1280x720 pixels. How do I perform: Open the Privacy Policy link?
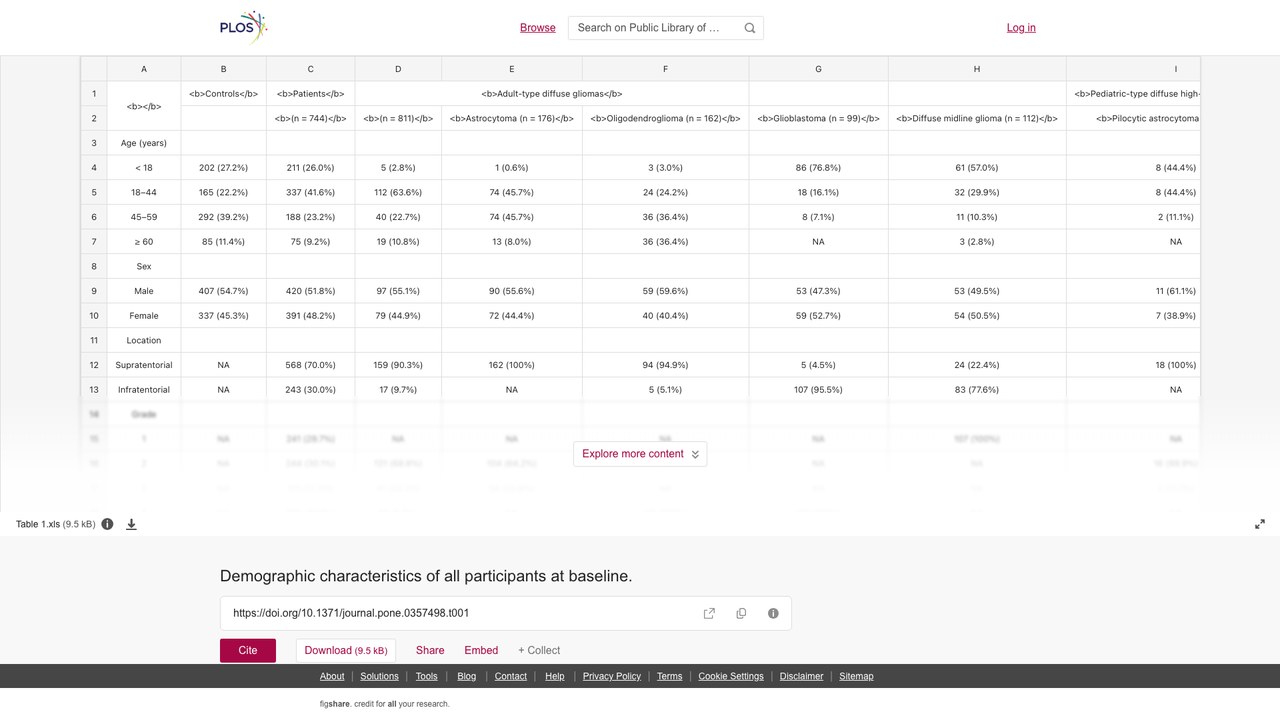click(x=612, y=676)
